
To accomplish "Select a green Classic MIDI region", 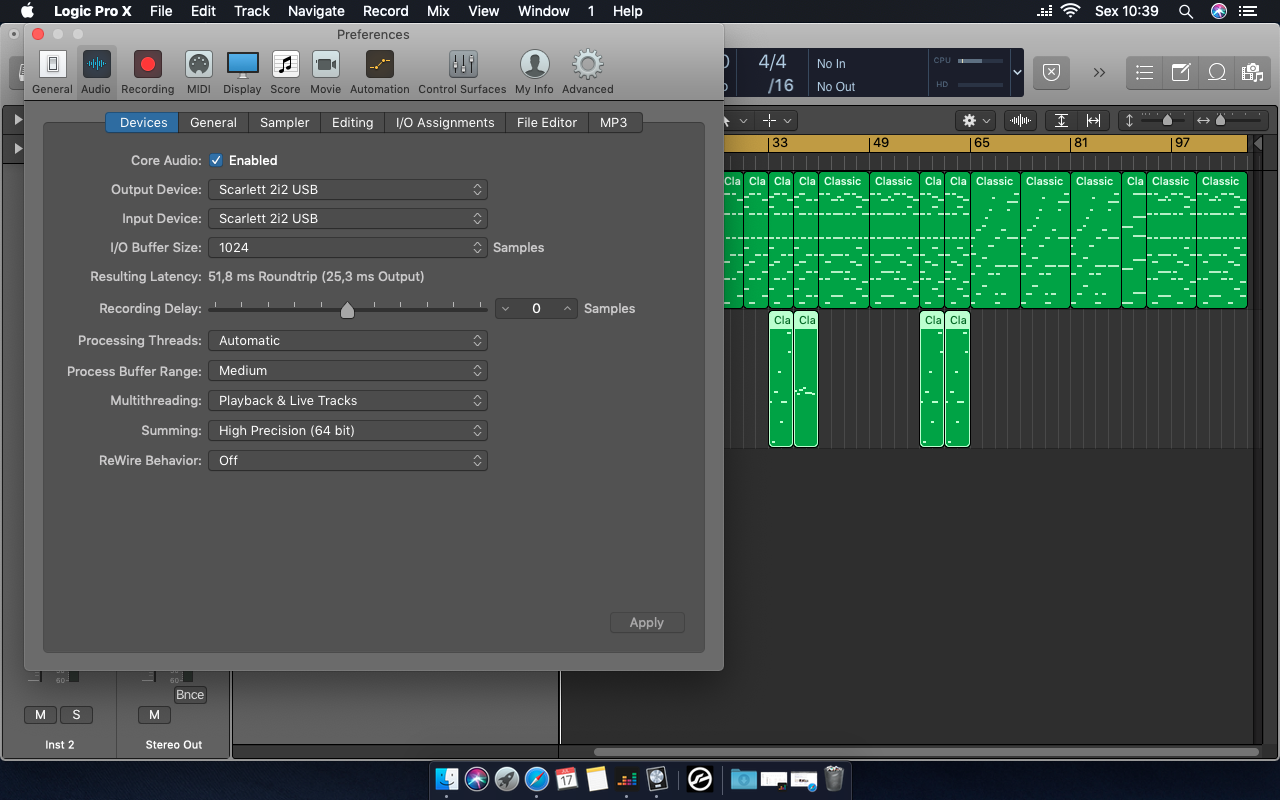I will 843,240.
